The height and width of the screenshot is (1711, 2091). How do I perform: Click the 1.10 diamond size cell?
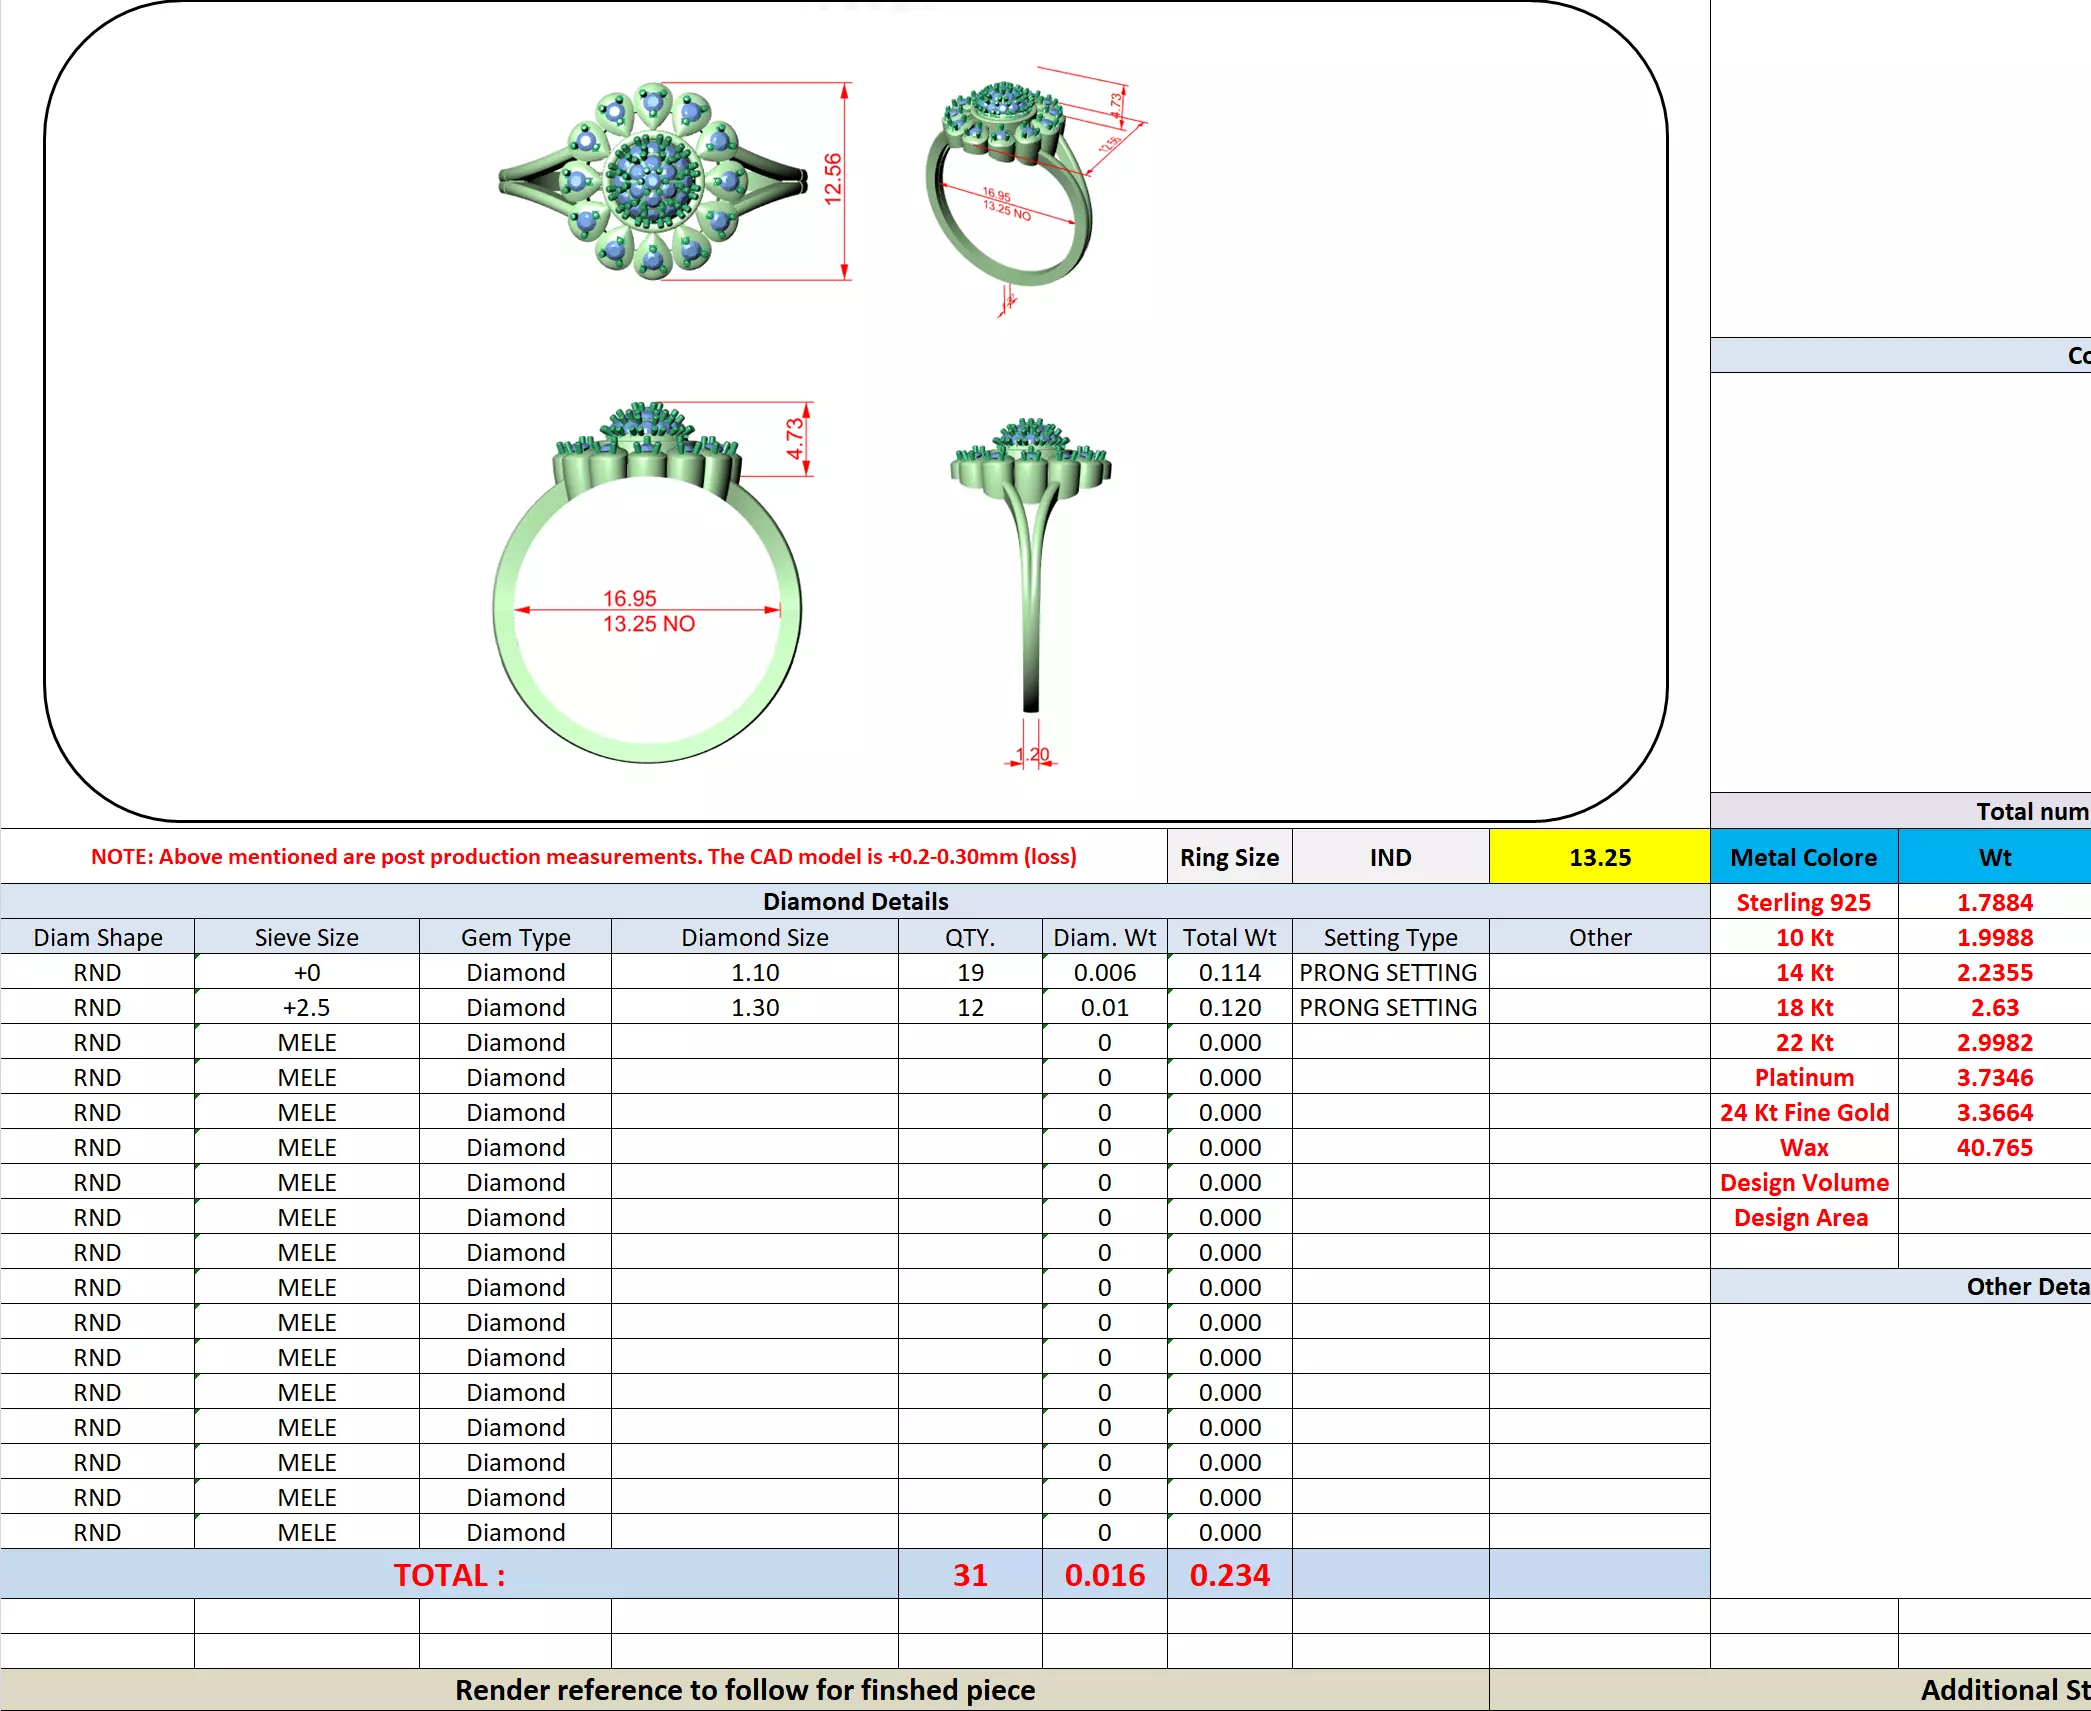[754, 972]
